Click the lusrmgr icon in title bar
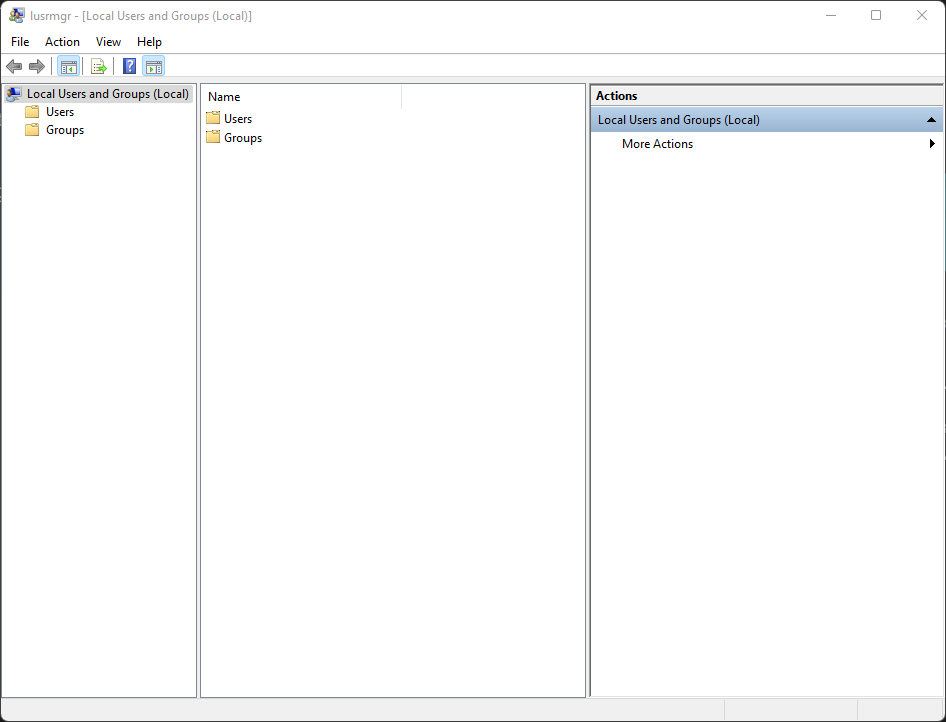Screen dimensions: 946x722 coord(17,15)
